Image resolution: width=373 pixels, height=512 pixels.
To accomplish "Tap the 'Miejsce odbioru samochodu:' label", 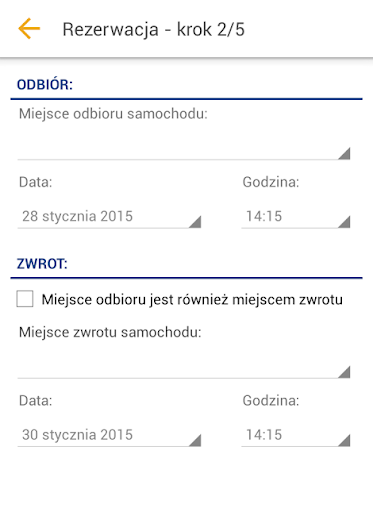I will 113,114.
